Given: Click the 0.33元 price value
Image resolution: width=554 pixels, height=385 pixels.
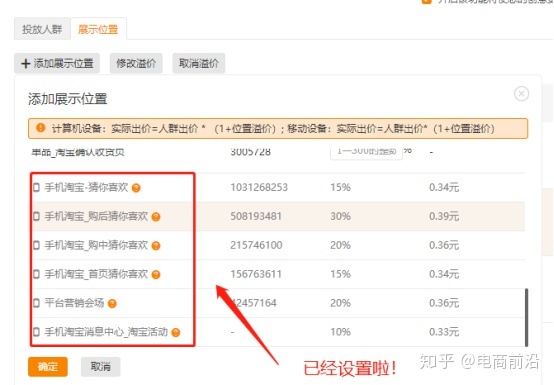Looking at the screenshot, I should tap(444, 332).
